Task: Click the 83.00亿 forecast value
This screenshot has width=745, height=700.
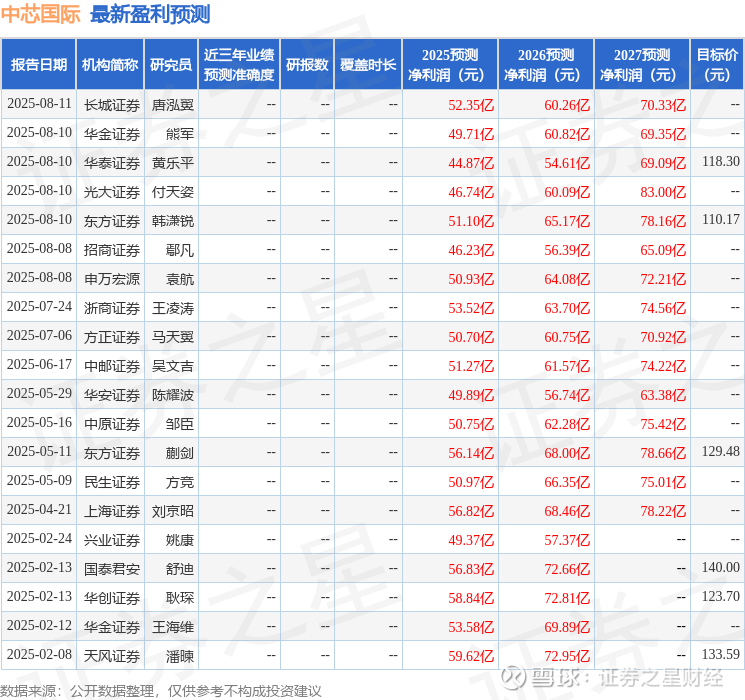Action: tap(663, 192)
